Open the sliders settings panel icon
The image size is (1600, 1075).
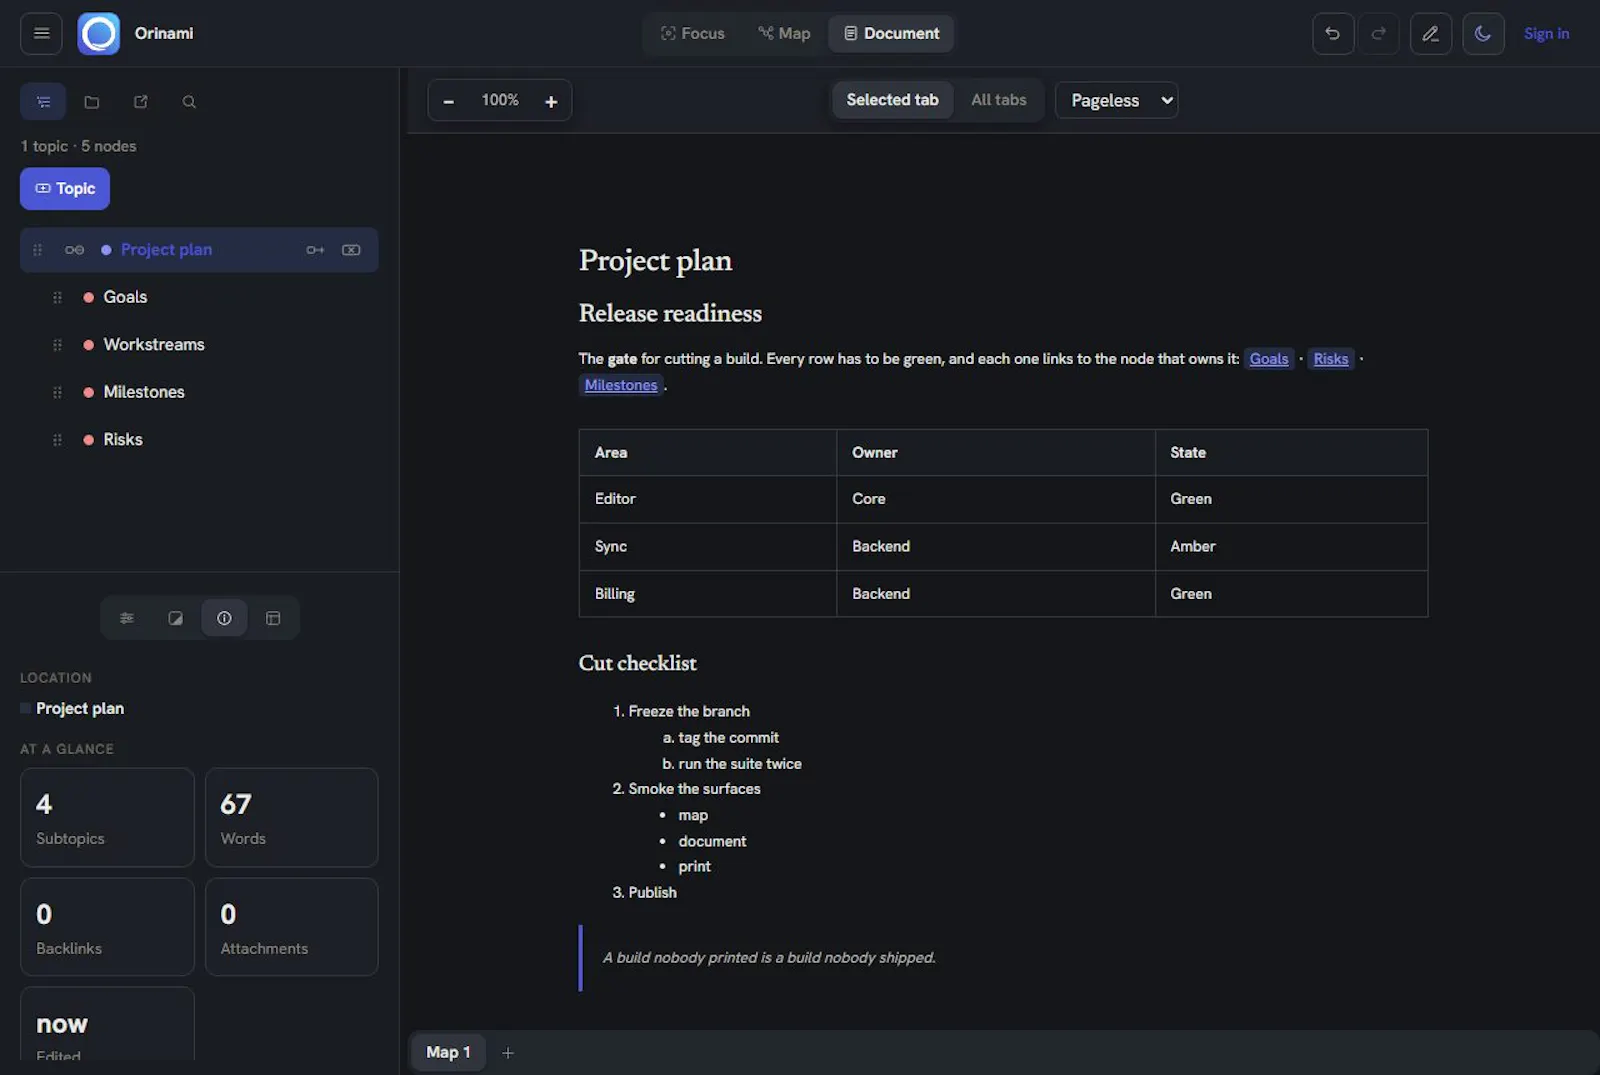click(127, 618)
